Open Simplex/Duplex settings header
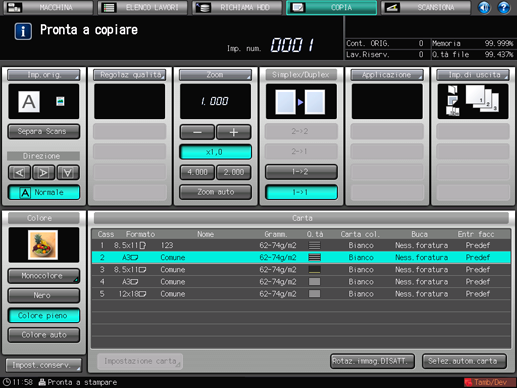517x388 pixels. pos(301,75)
